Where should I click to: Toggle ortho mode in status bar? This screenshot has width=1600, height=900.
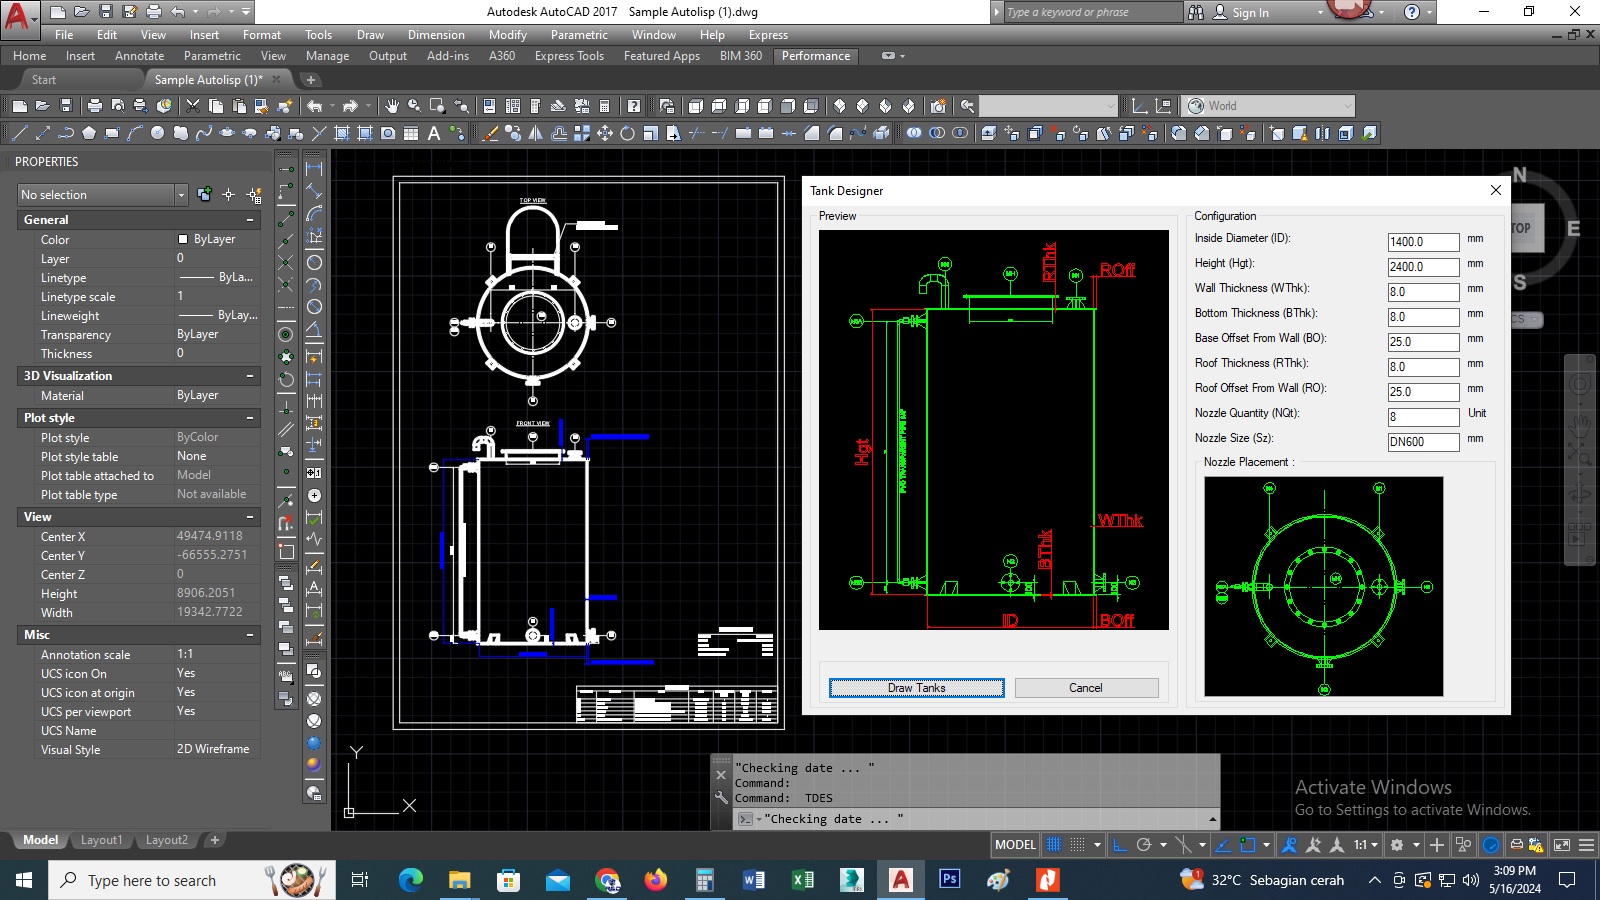1120,845
